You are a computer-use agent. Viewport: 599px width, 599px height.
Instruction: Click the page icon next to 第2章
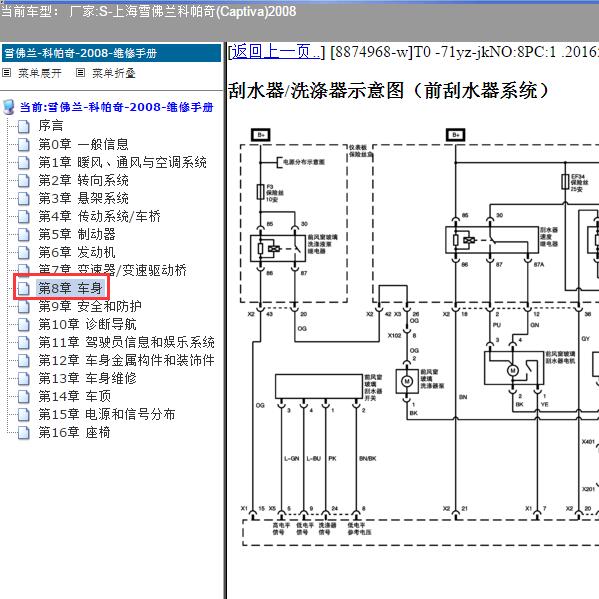(24, 181)
